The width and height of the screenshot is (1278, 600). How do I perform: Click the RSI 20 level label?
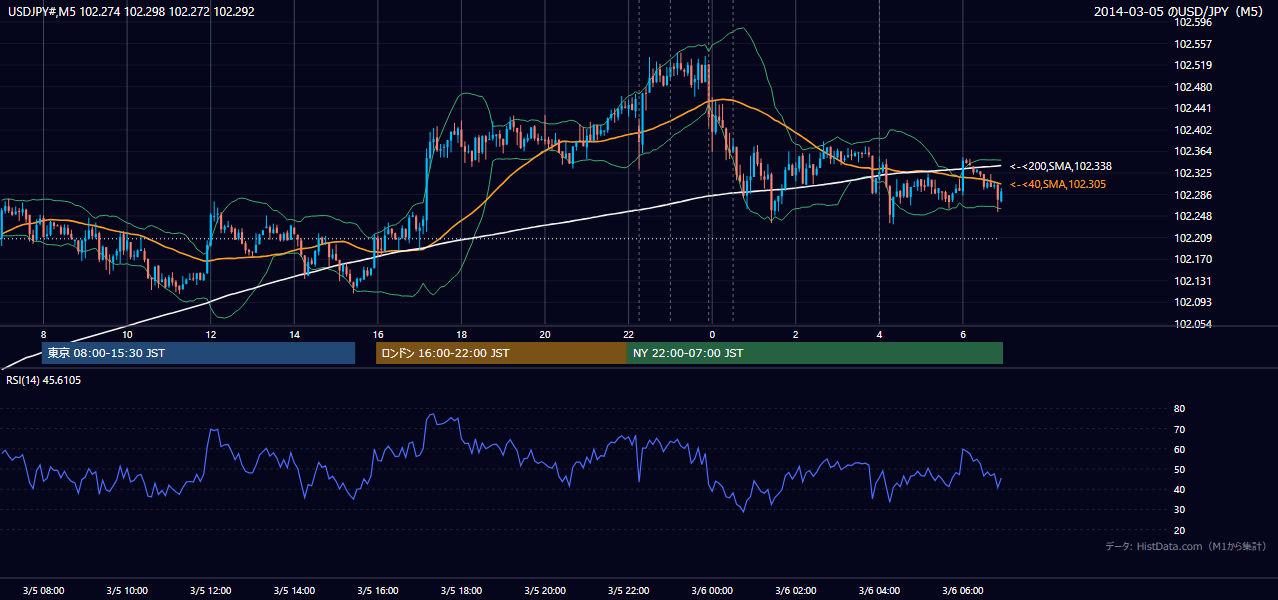pyautogui.click(x=1179, y=530)
